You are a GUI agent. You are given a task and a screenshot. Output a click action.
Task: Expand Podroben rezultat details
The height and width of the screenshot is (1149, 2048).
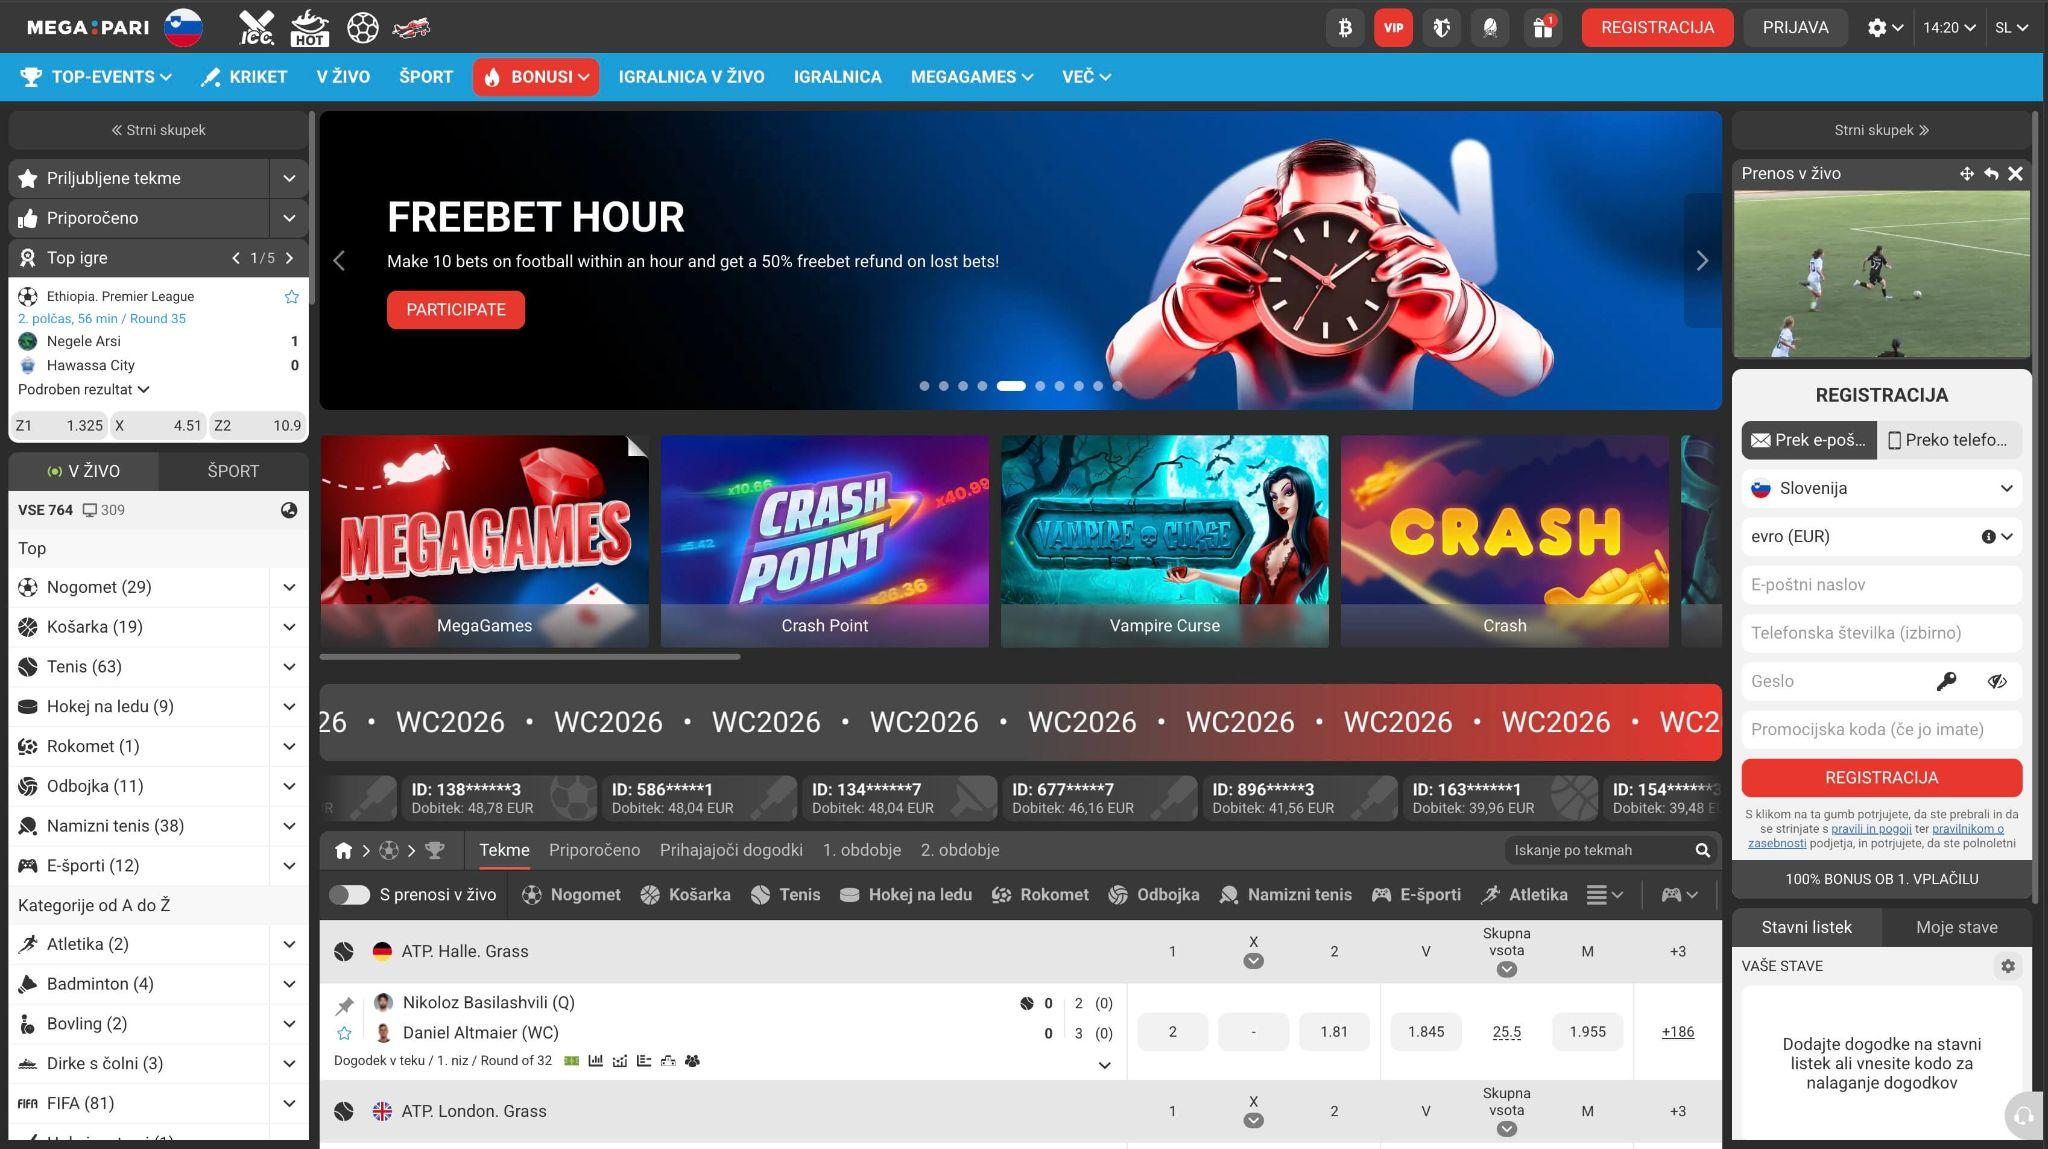coord(84,390)
